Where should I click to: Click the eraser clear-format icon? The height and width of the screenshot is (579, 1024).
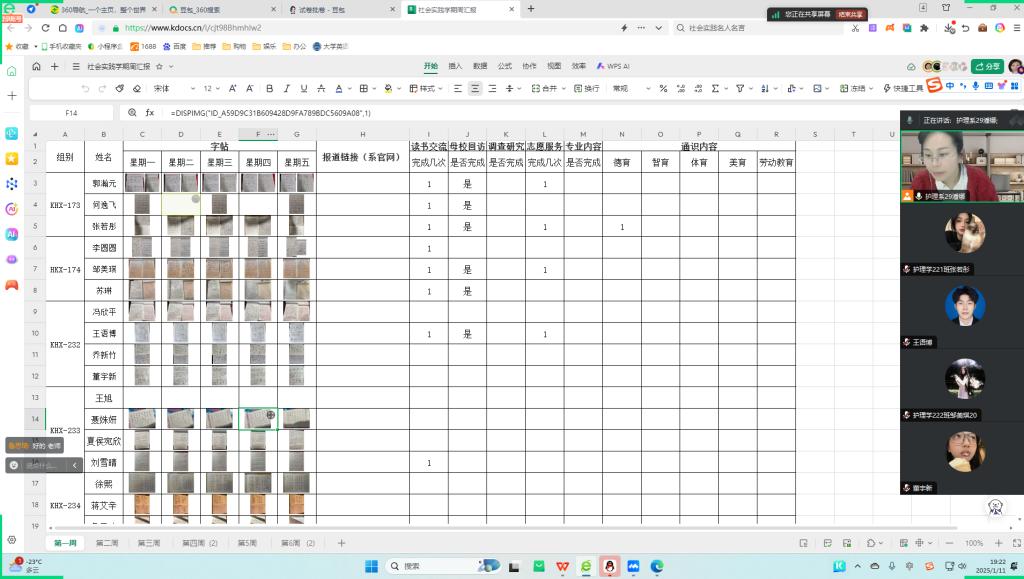point(137,88)
